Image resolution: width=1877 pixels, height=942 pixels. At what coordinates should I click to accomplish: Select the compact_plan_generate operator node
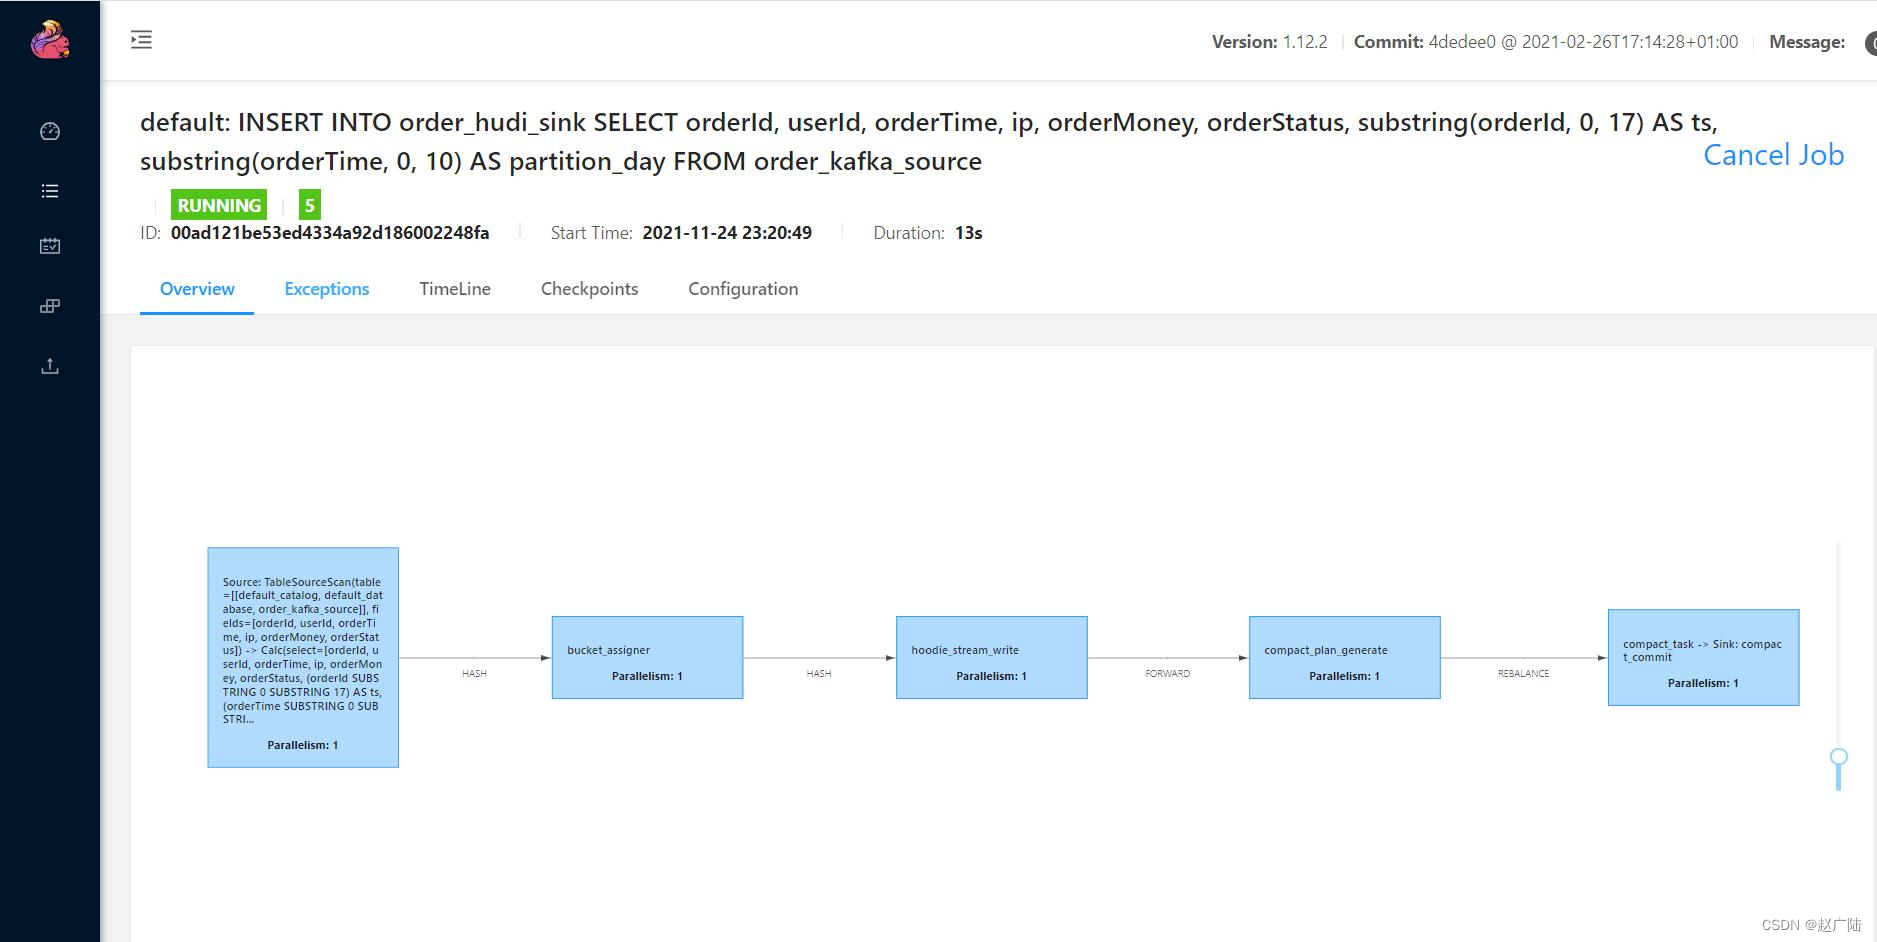[x=1344, y=657]
